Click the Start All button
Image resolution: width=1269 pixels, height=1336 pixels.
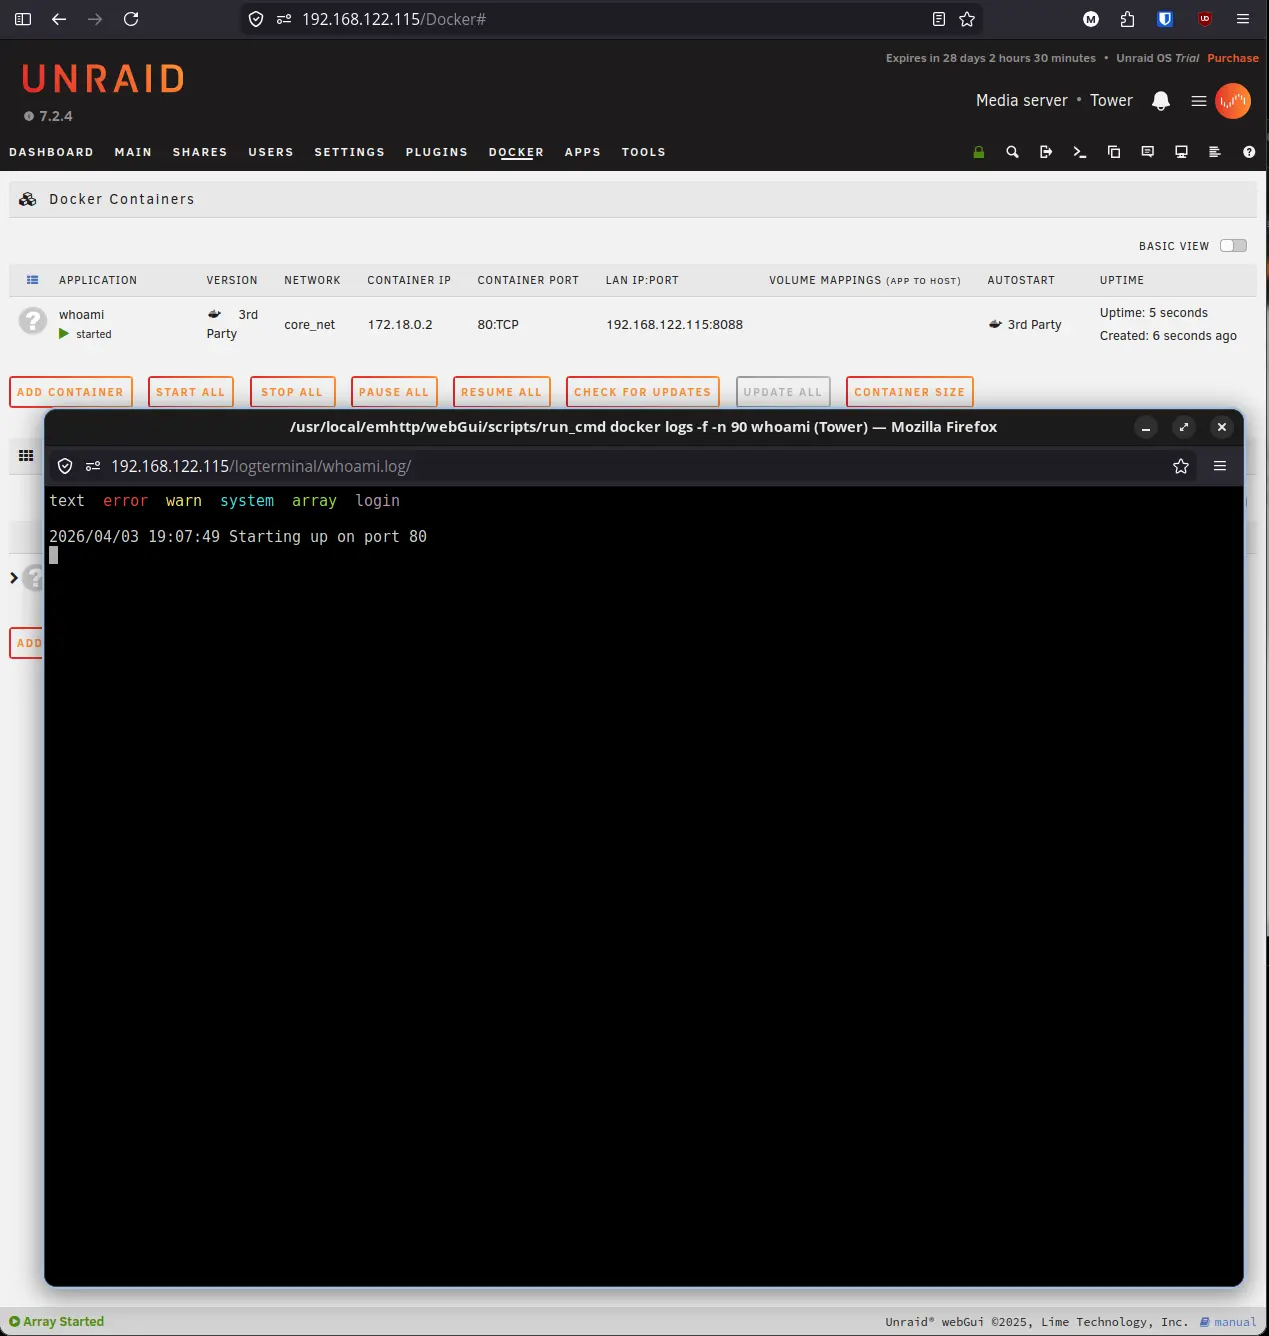coord(191,392)
